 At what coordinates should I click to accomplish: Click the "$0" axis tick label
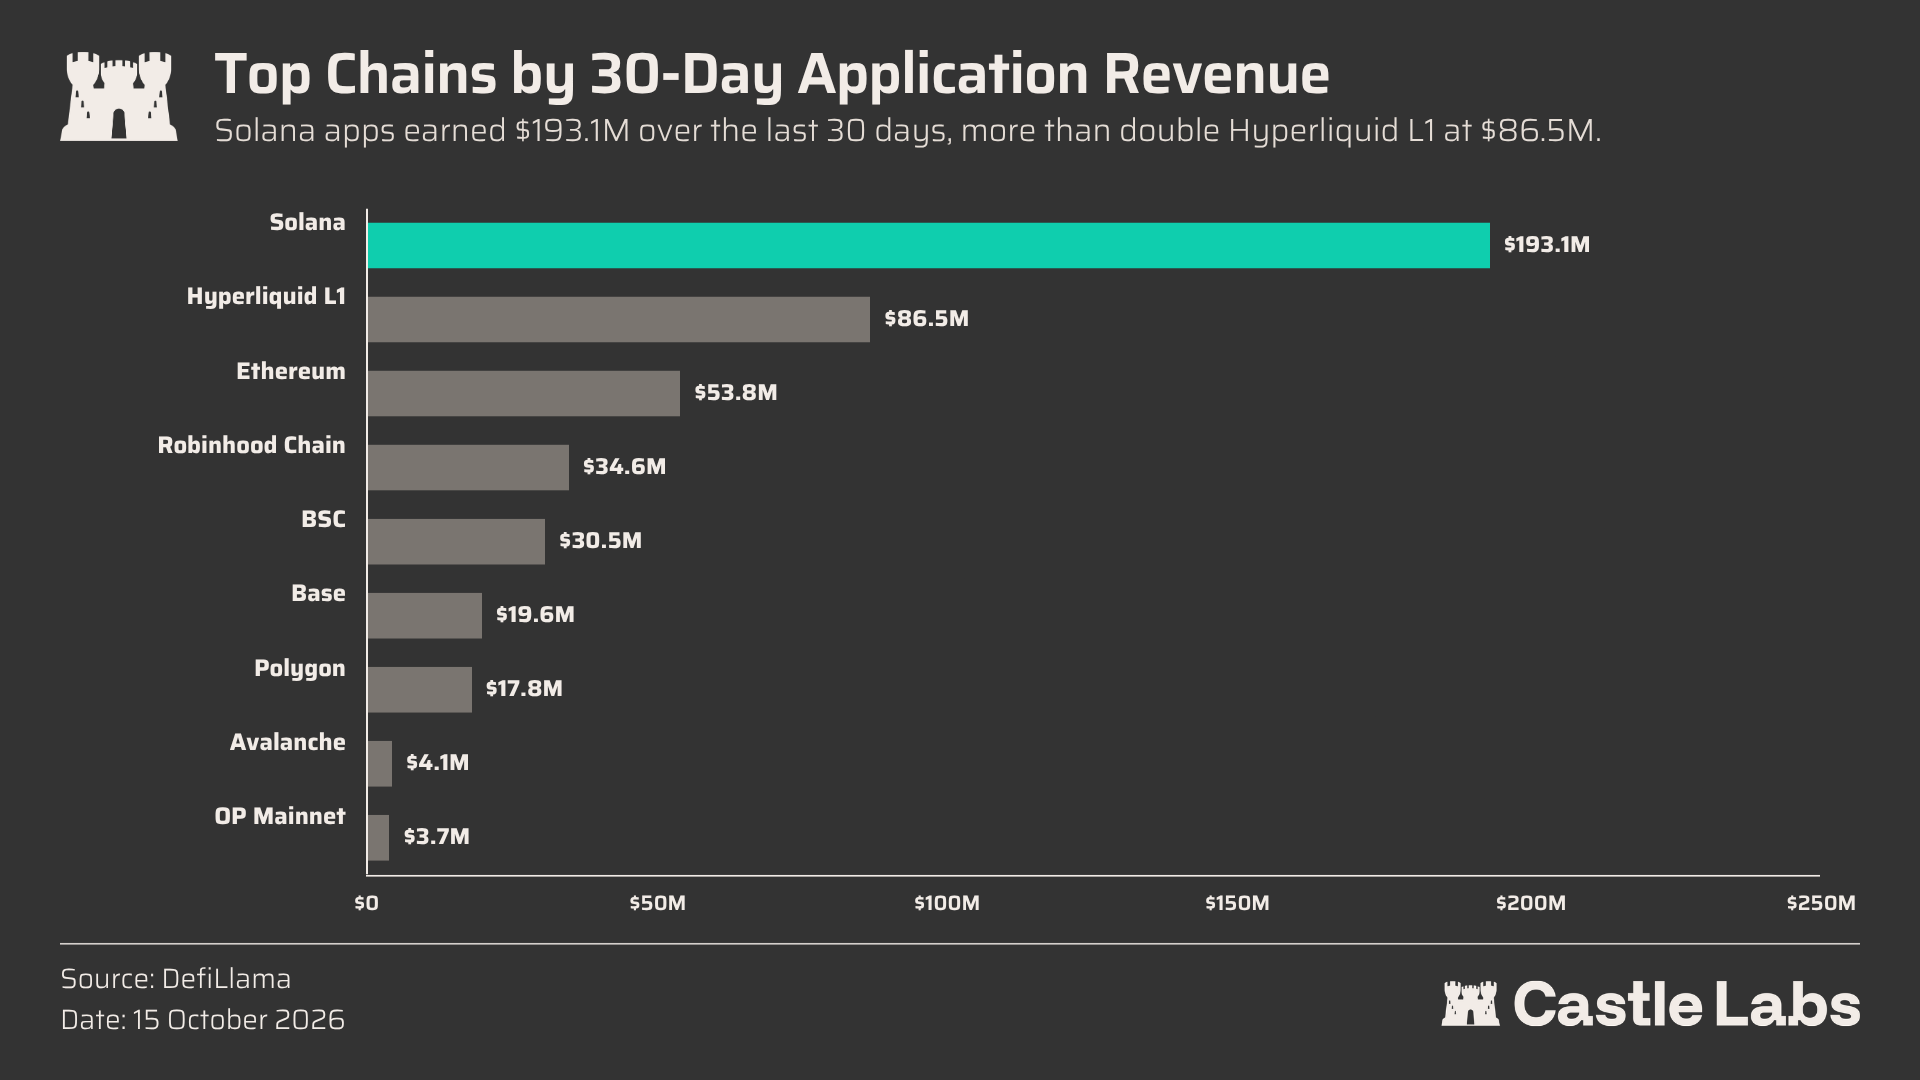tap(366, 904)
